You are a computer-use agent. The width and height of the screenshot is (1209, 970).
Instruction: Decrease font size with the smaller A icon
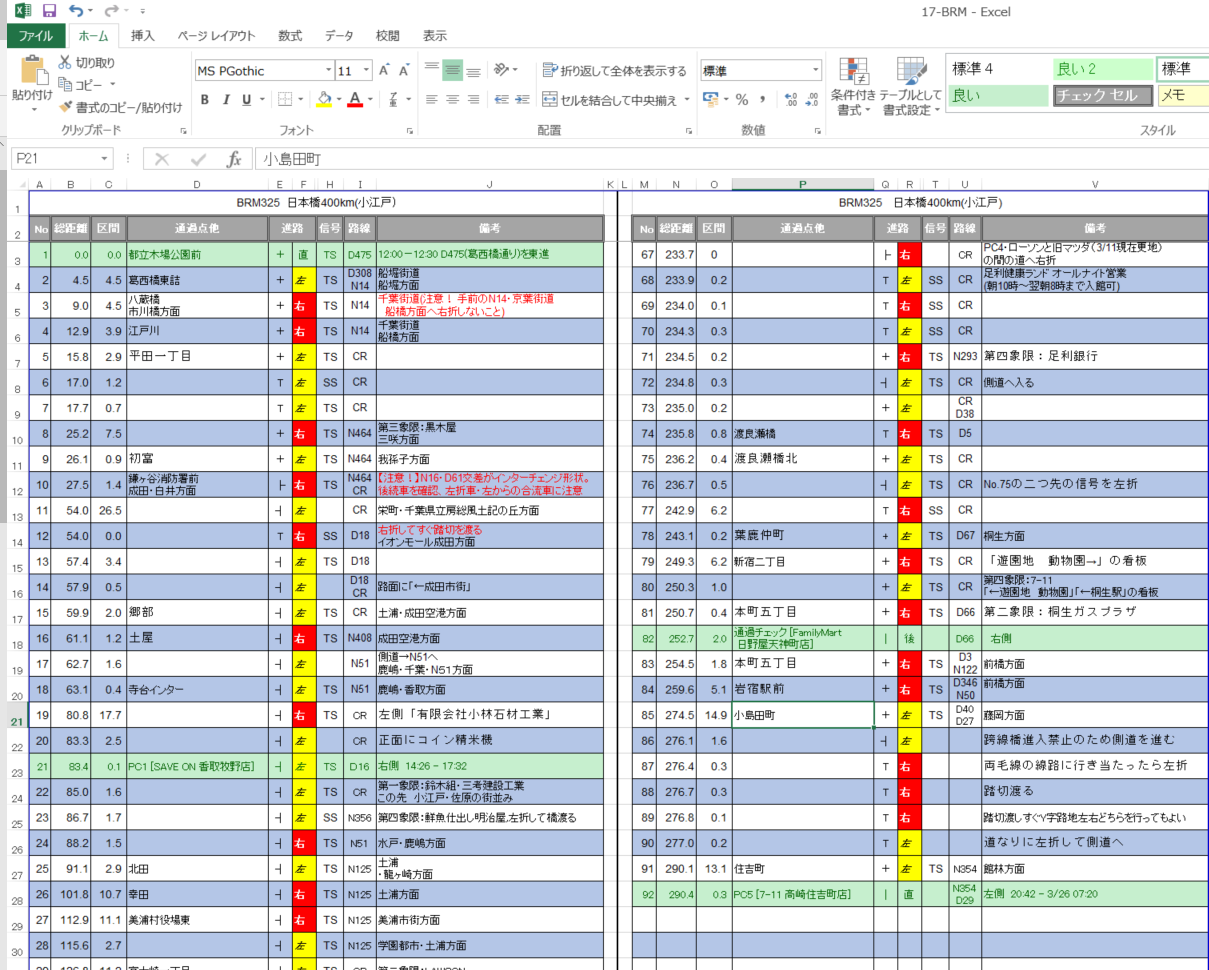[404, 71]
